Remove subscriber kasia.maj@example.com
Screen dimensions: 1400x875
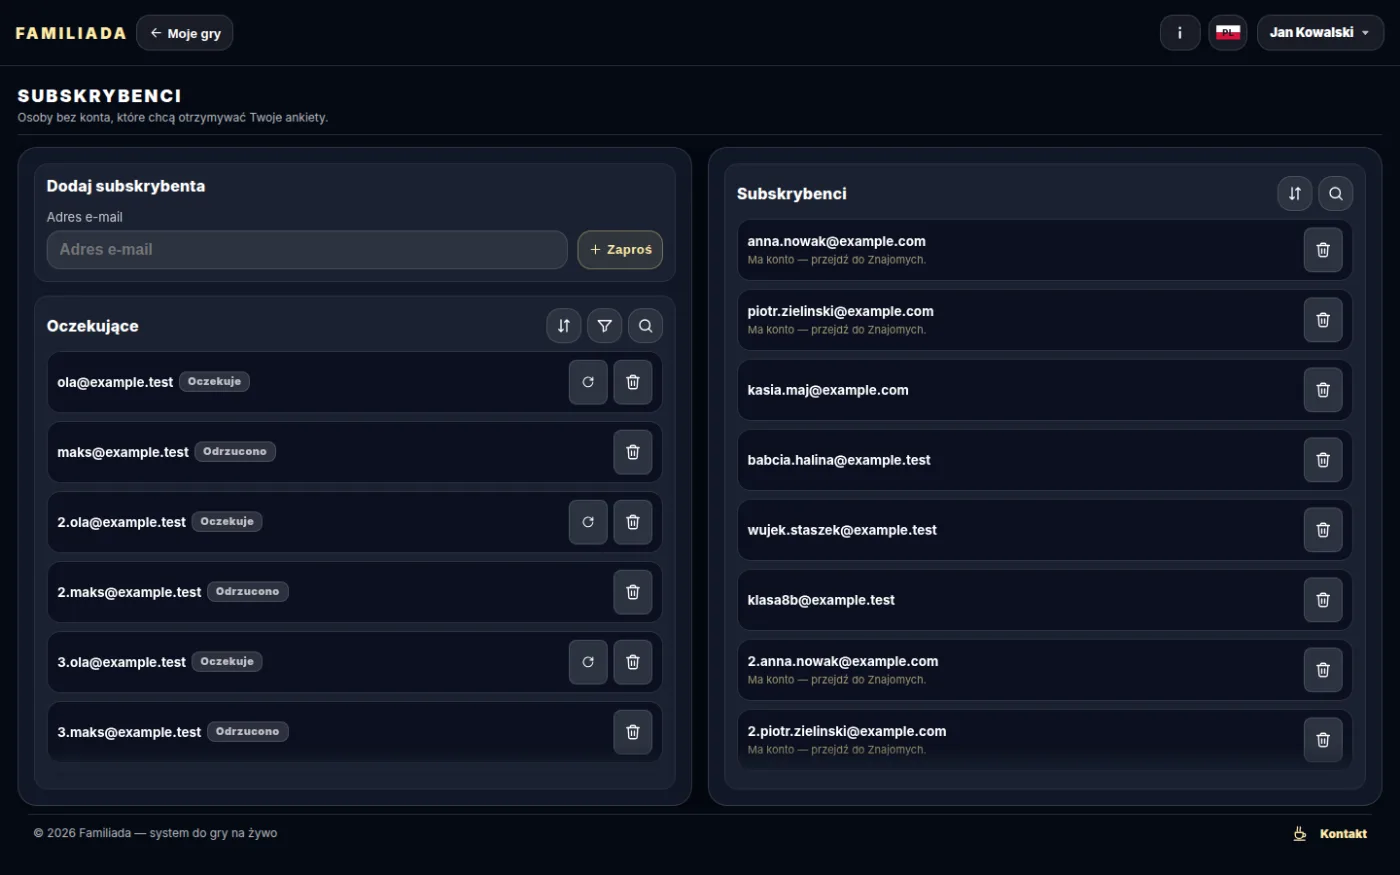(1323, 390)
